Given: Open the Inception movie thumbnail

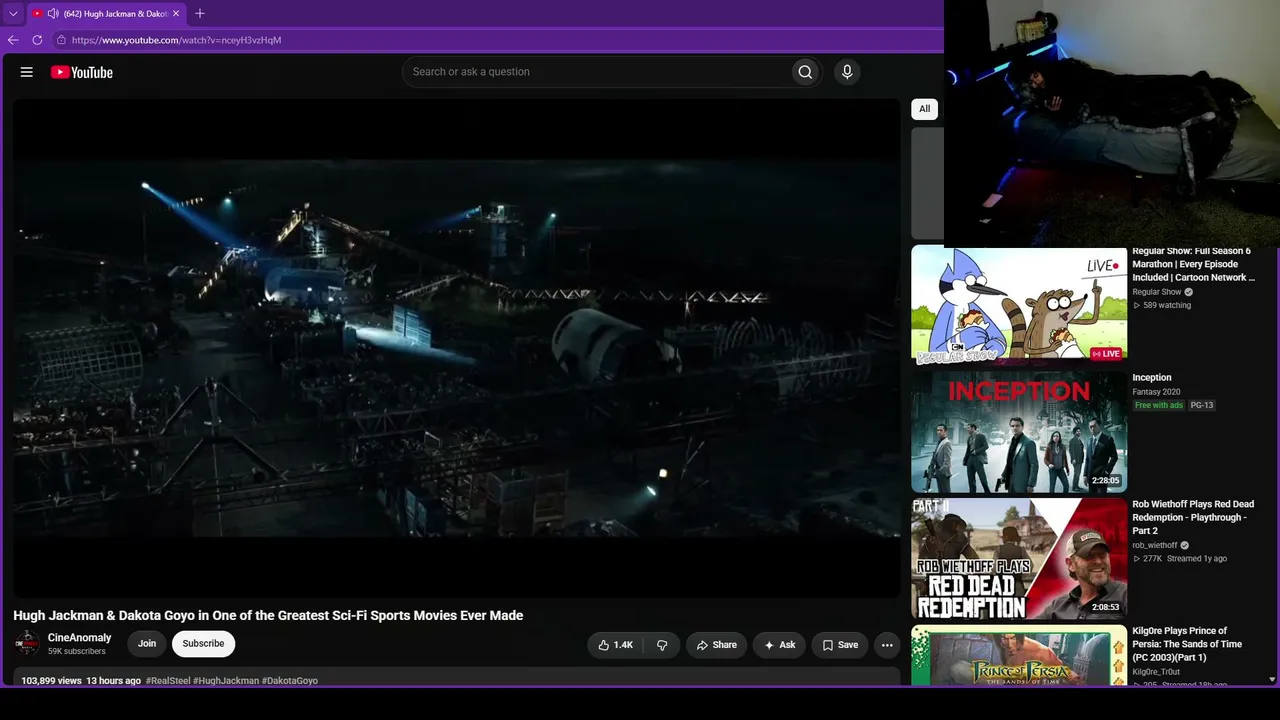Looking at the screenshot, I should (x=1019, y=432).
